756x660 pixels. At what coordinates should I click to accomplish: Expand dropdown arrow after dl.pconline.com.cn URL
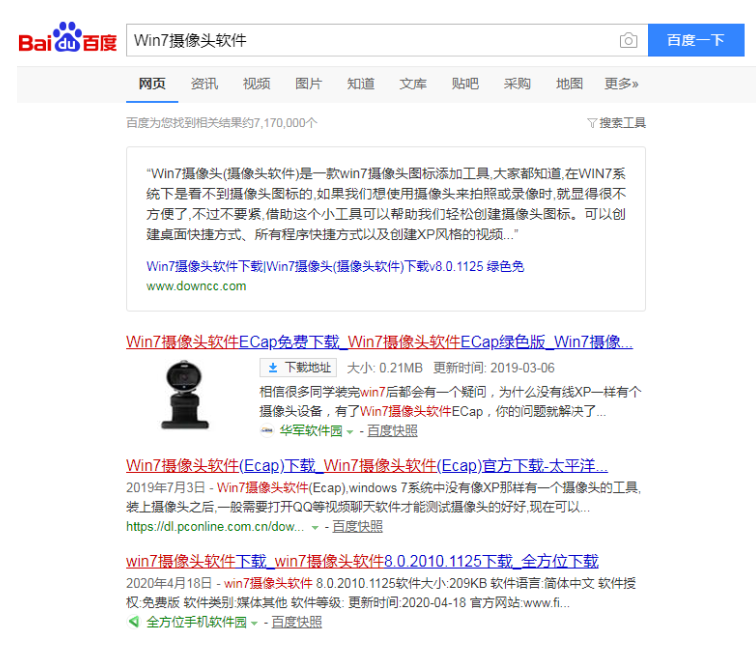click(x=315, y=527)
